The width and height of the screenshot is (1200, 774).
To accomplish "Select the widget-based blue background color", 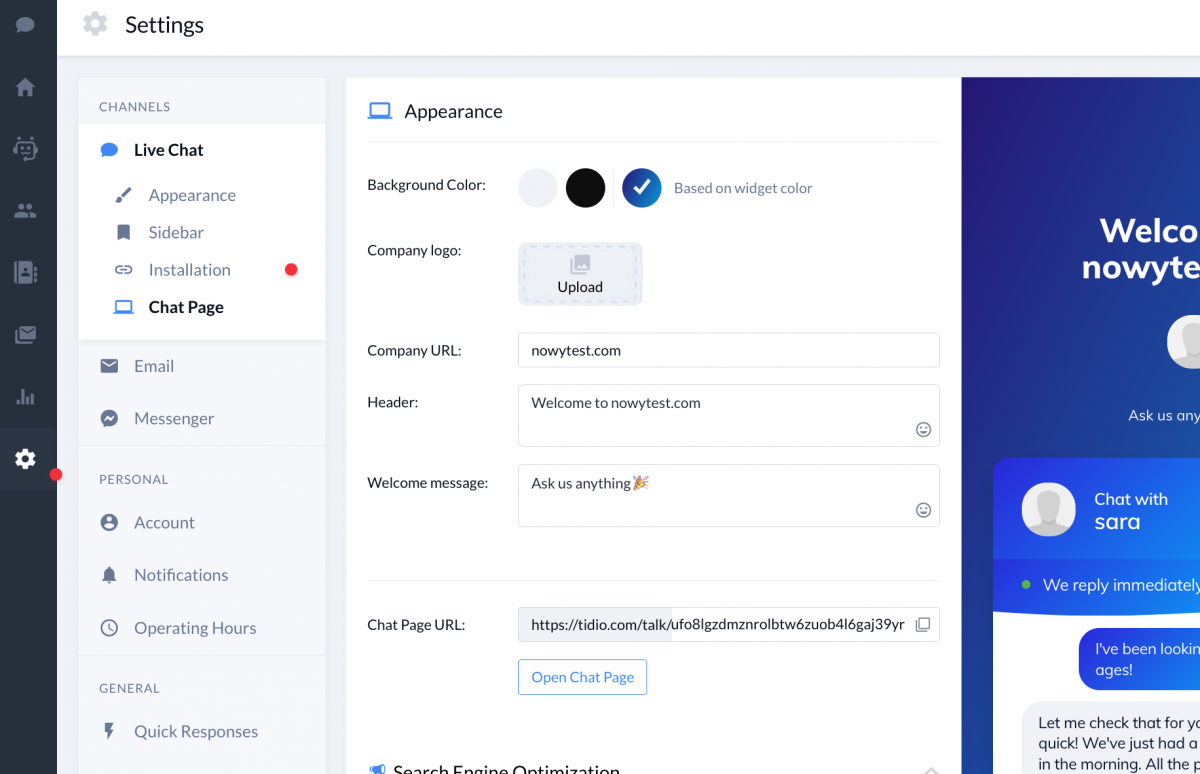I will pos(642,188).
